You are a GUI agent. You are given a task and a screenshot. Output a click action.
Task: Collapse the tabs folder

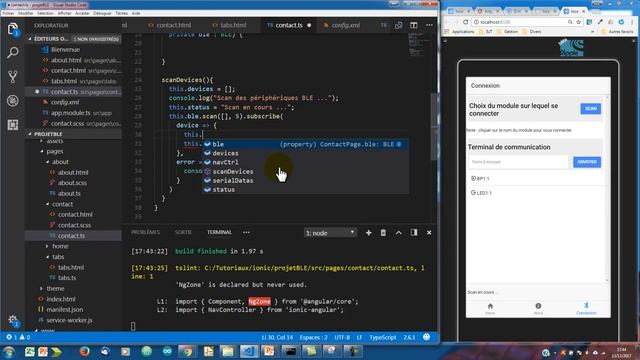tap(58, 257)
